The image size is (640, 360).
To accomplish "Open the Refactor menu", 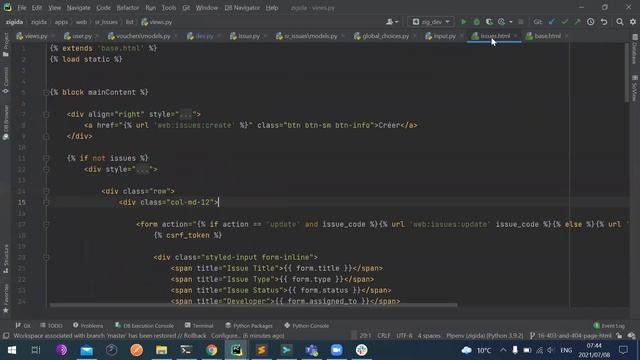I will [x=128, y=8].
